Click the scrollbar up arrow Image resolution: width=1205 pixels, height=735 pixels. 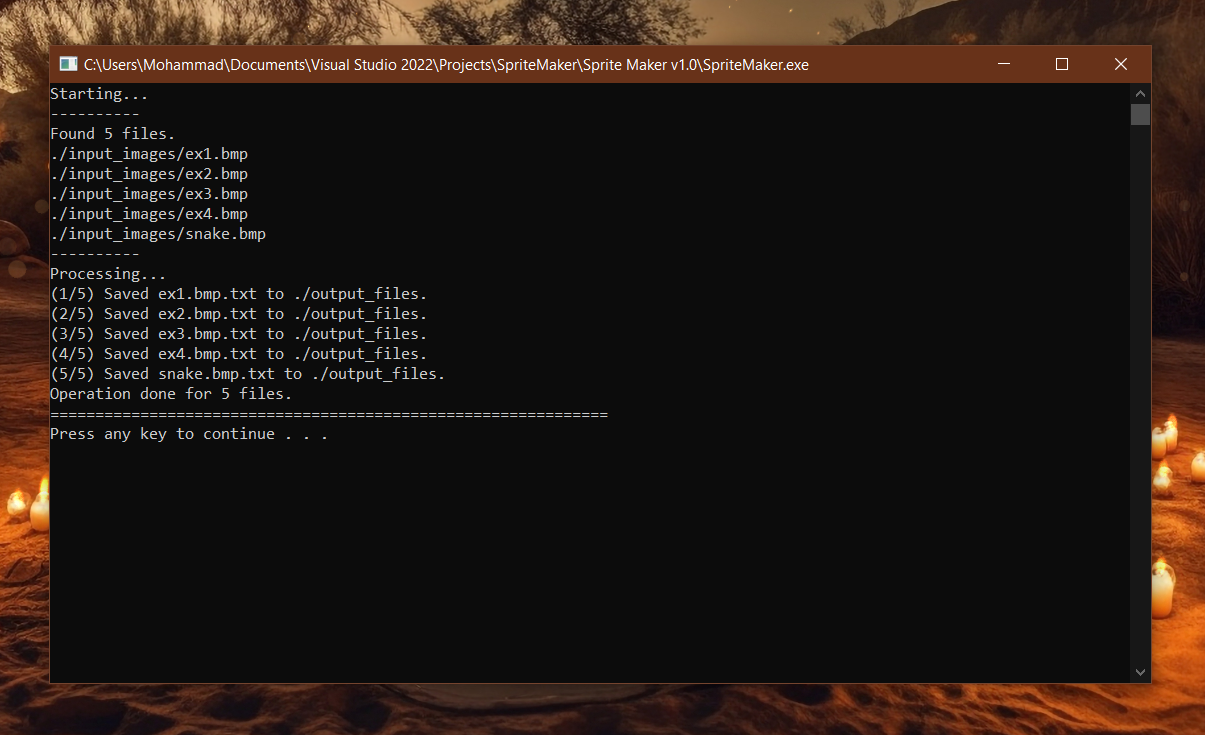coord(1140,93)
